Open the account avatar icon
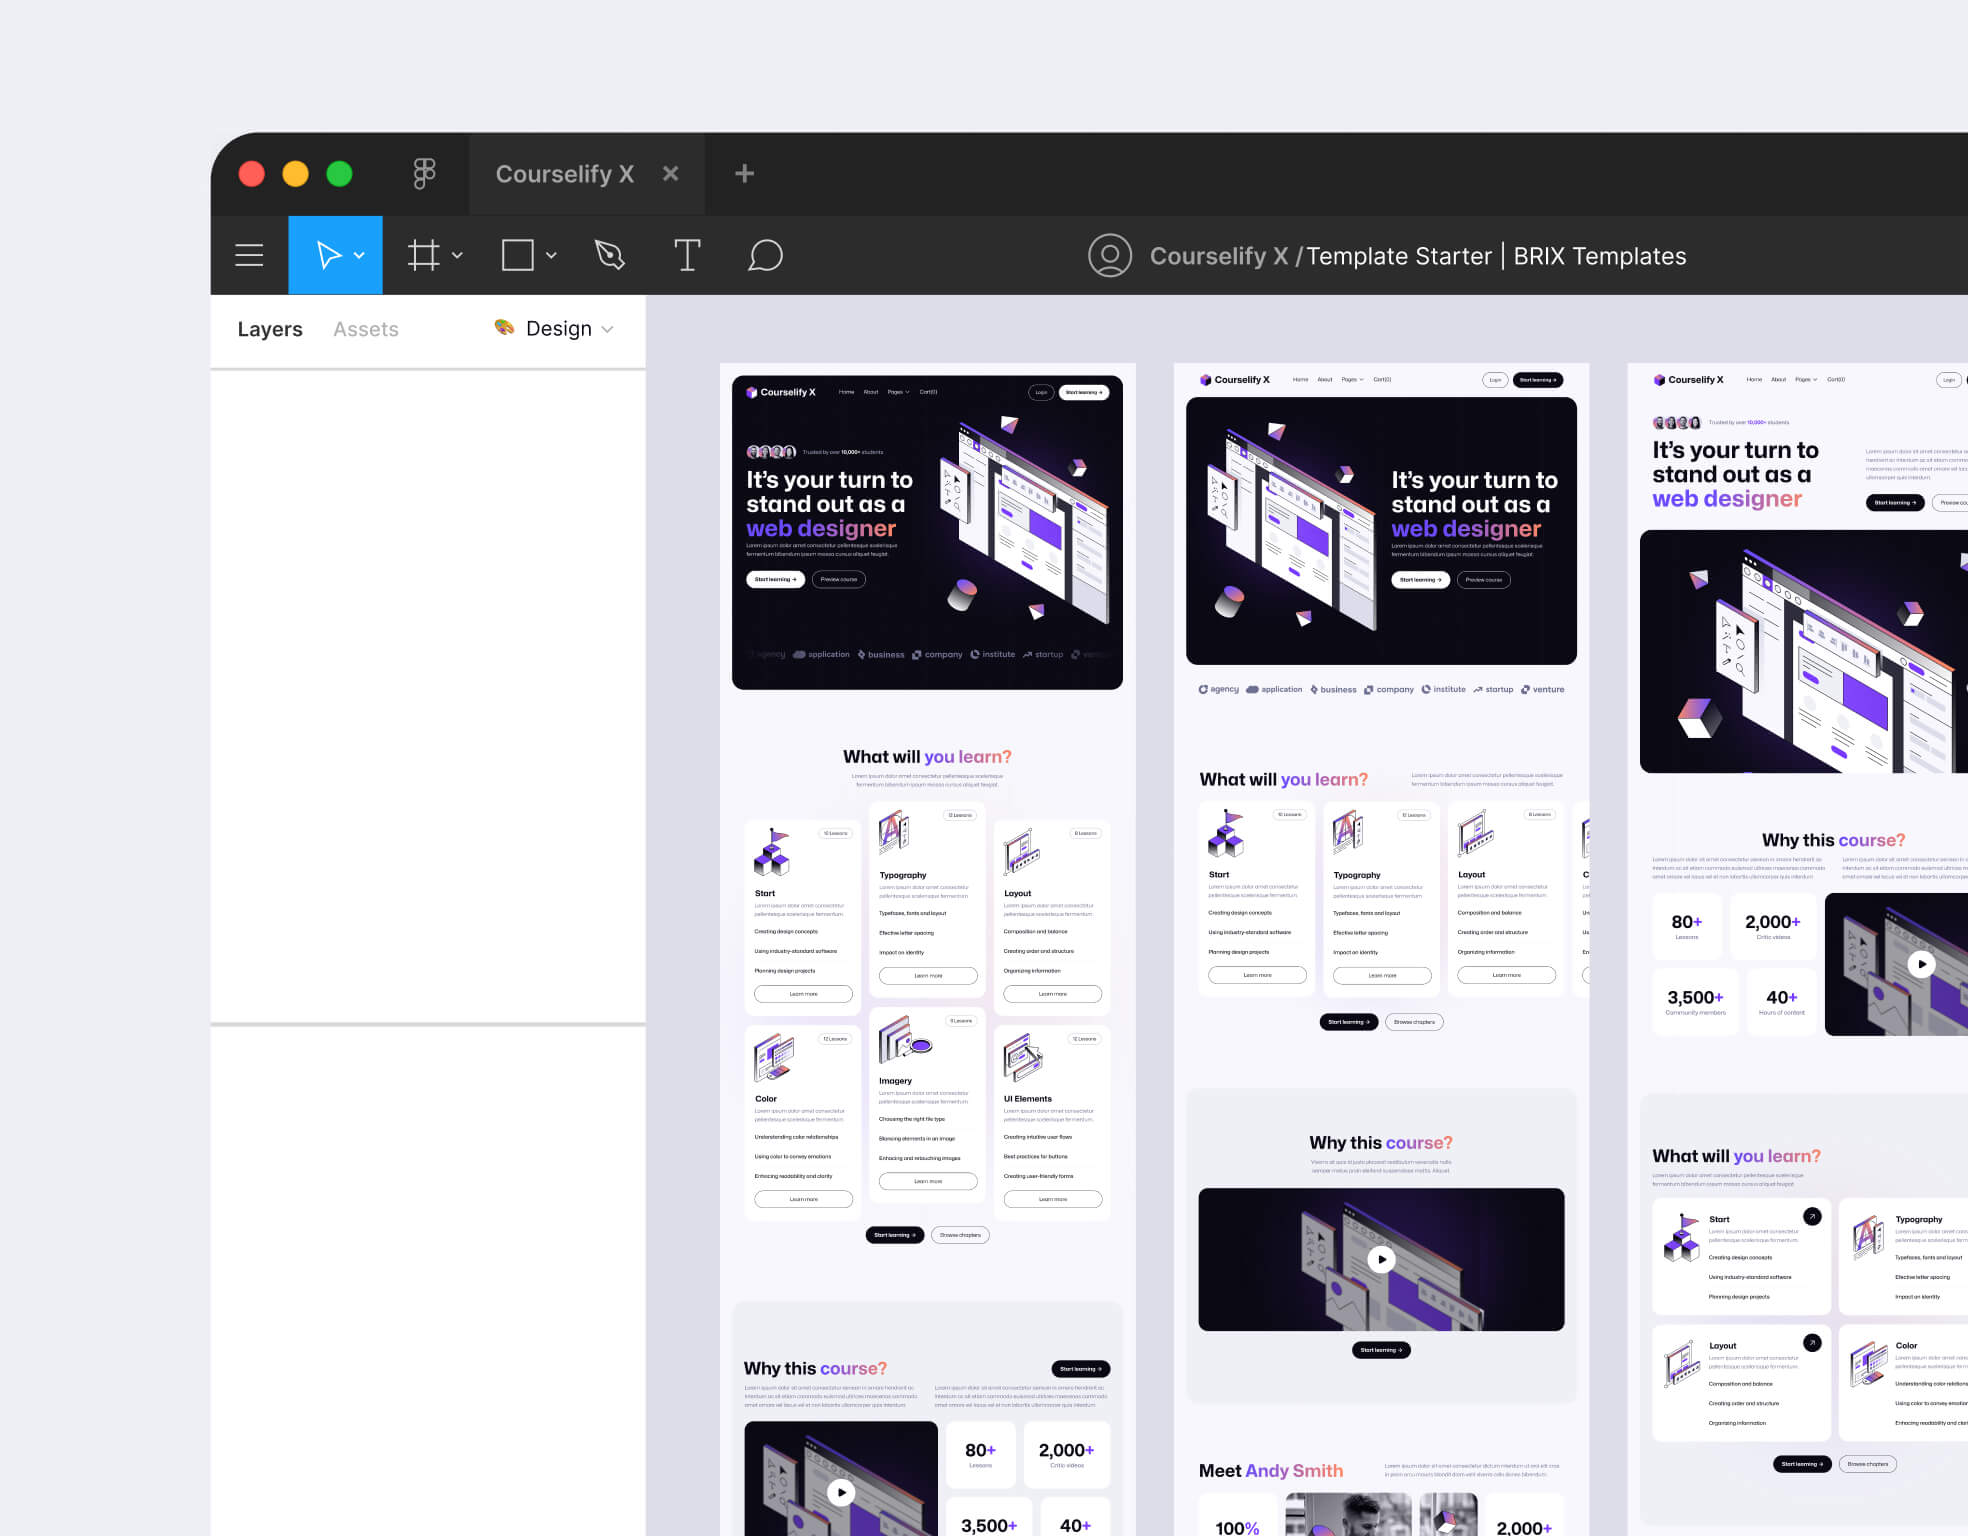 pos(1110,255)
